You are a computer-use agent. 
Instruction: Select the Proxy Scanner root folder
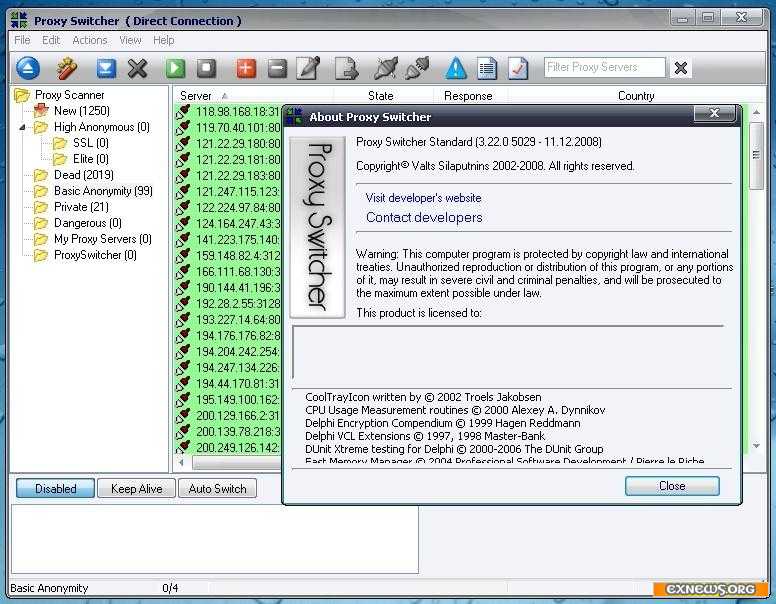[69, 95]
